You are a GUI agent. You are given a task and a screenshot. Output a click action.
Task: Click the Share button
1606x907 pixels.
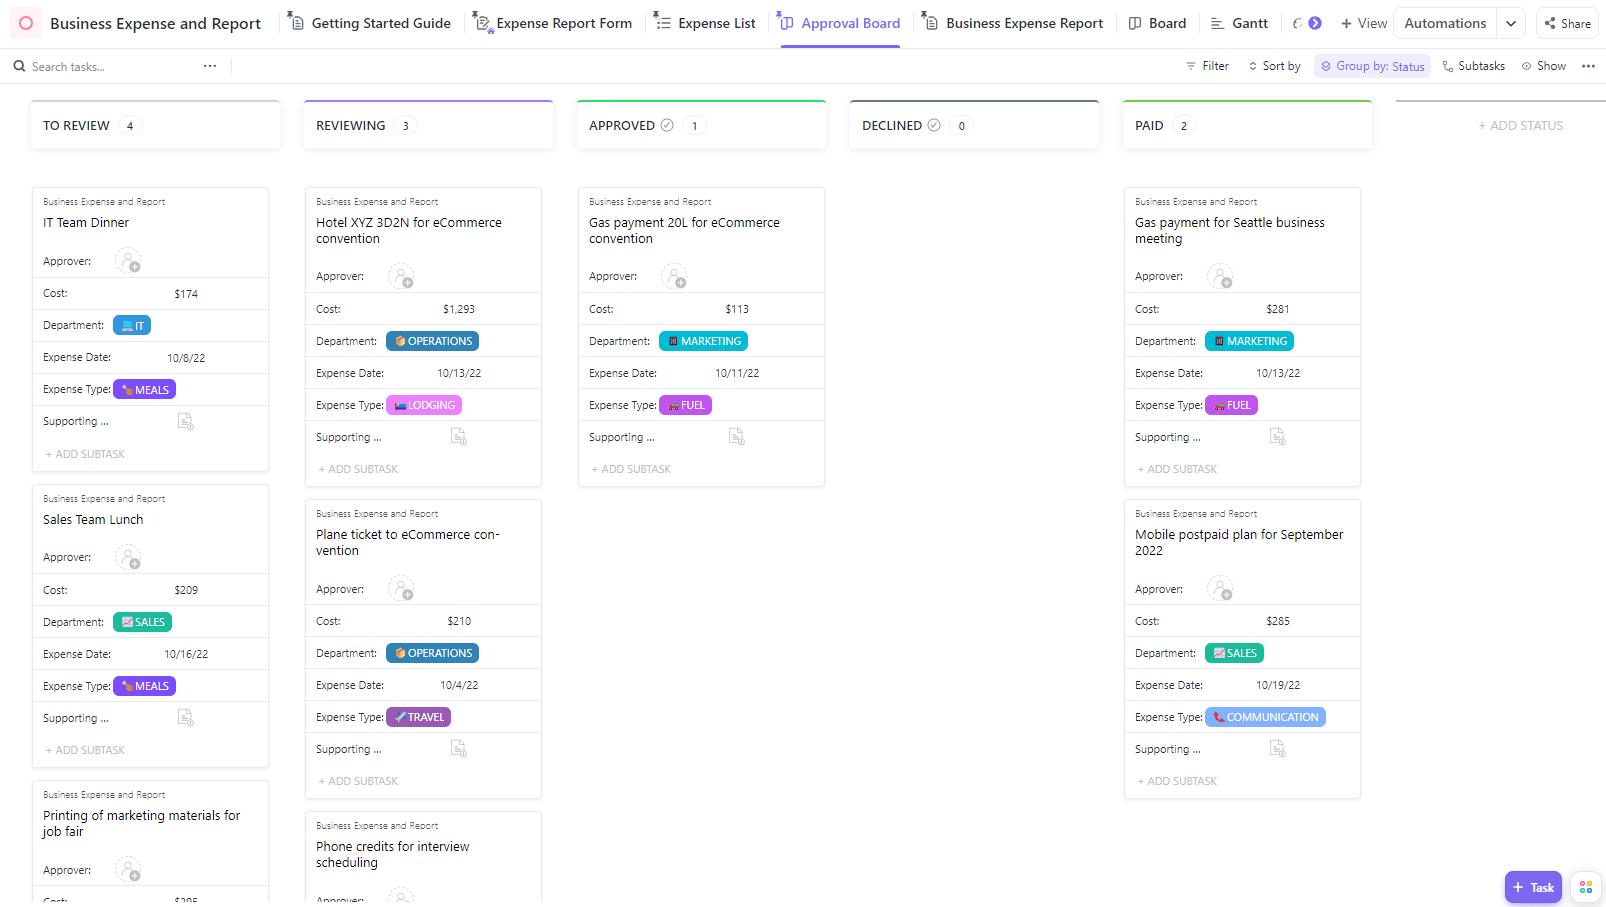point(1567,23)
